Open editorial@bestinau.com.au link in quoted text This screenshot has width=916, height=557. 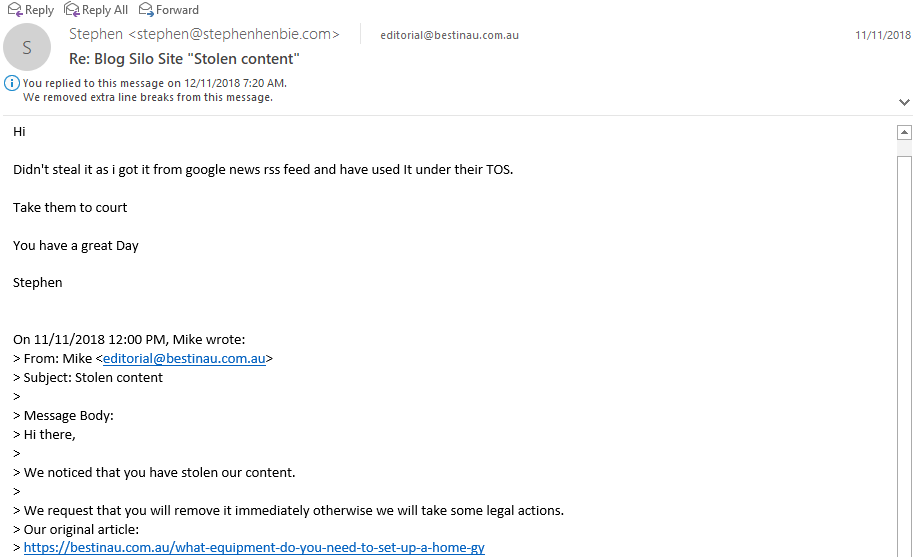coord(184,358)
